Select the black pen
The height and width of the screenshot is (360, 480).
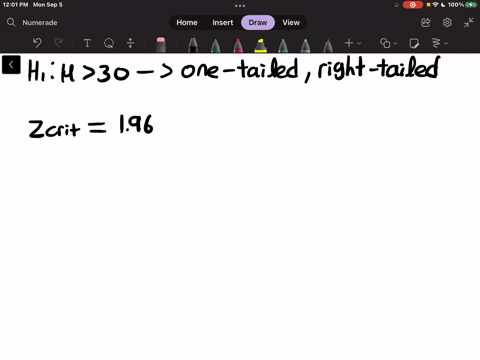pos(193,45)
